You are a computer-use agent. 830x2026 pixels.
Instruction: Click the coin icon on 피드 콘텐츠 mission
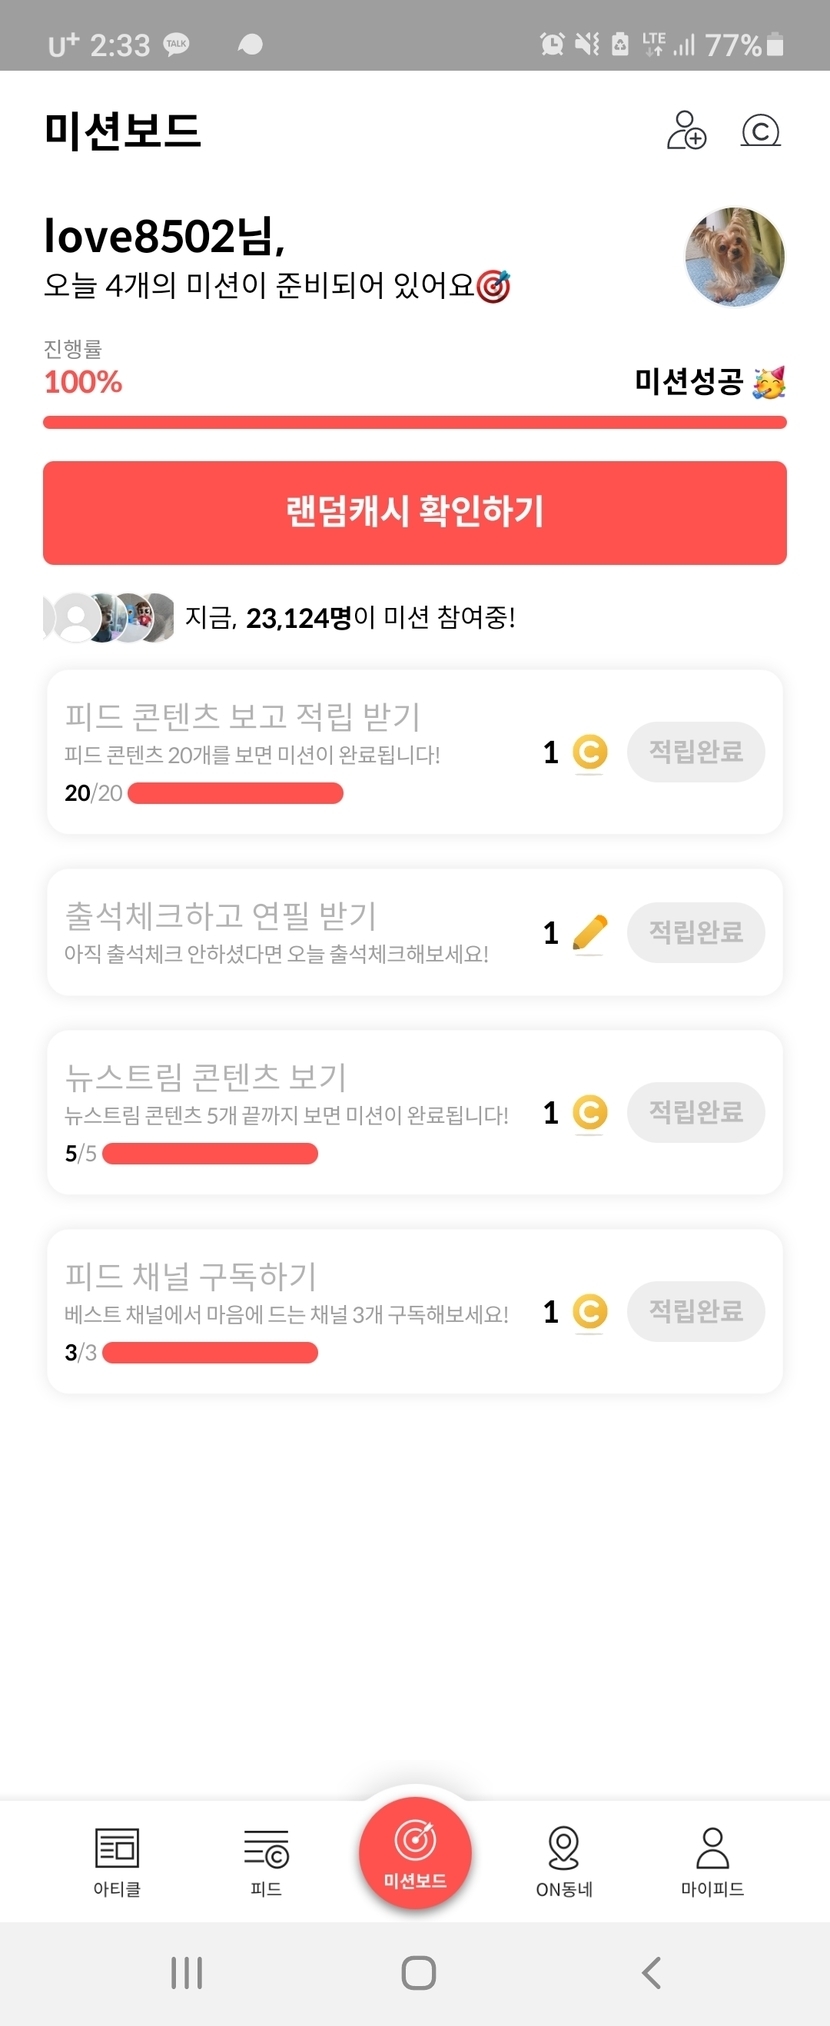click(590, 752)
